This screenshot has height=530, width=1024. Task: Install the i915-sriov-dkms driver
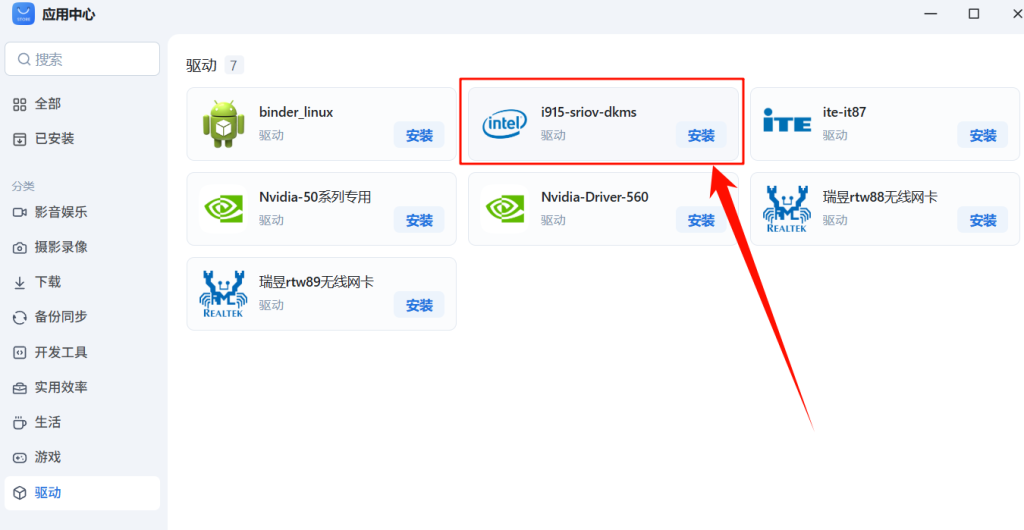[701, 135]
